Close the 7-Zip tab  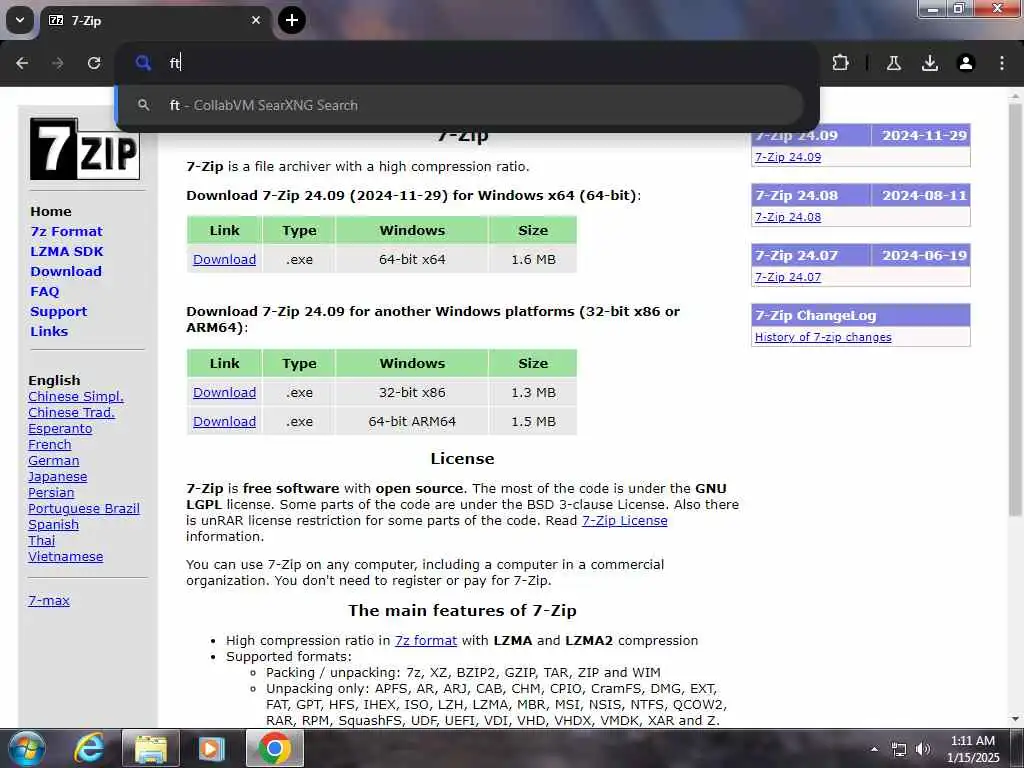coord(256,20)
